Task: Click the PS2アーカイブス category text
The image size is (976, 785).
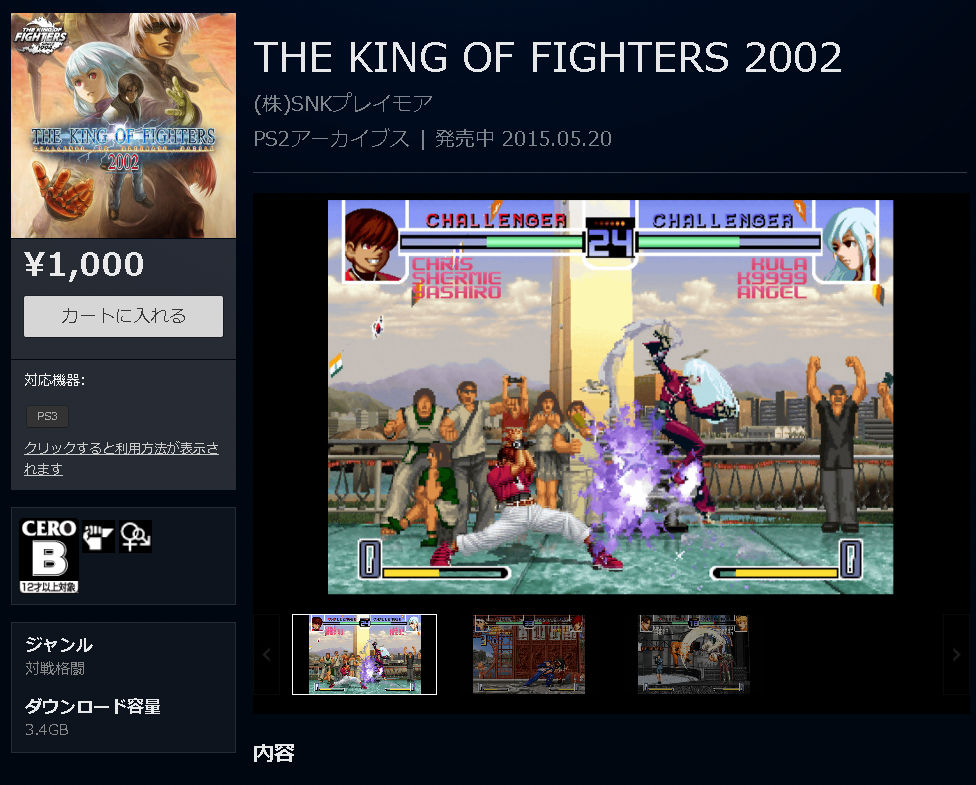Action: point(331,138)
